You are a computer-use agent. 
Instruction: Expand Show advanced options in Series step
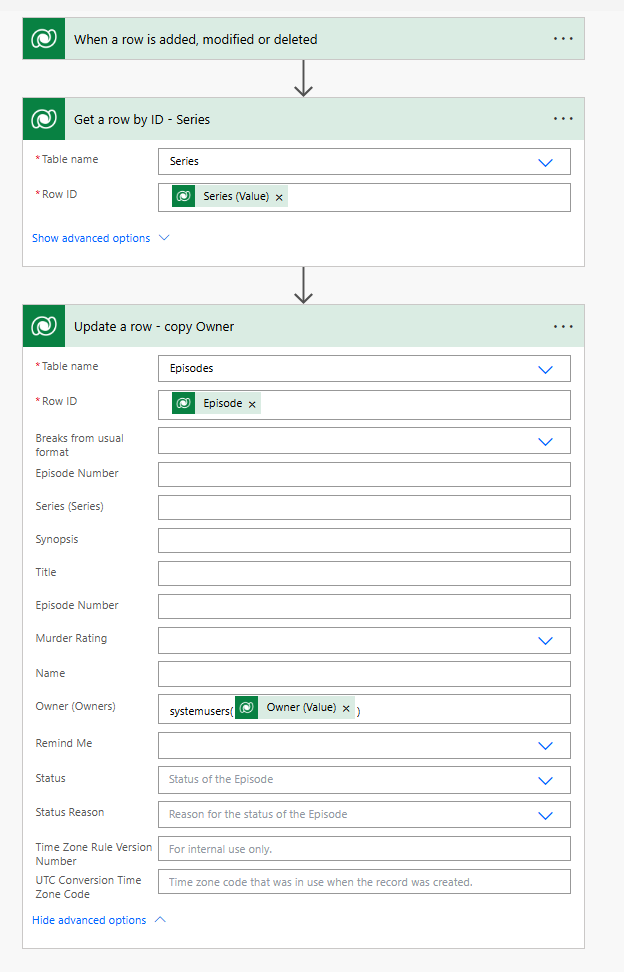[x=100, y=238]
